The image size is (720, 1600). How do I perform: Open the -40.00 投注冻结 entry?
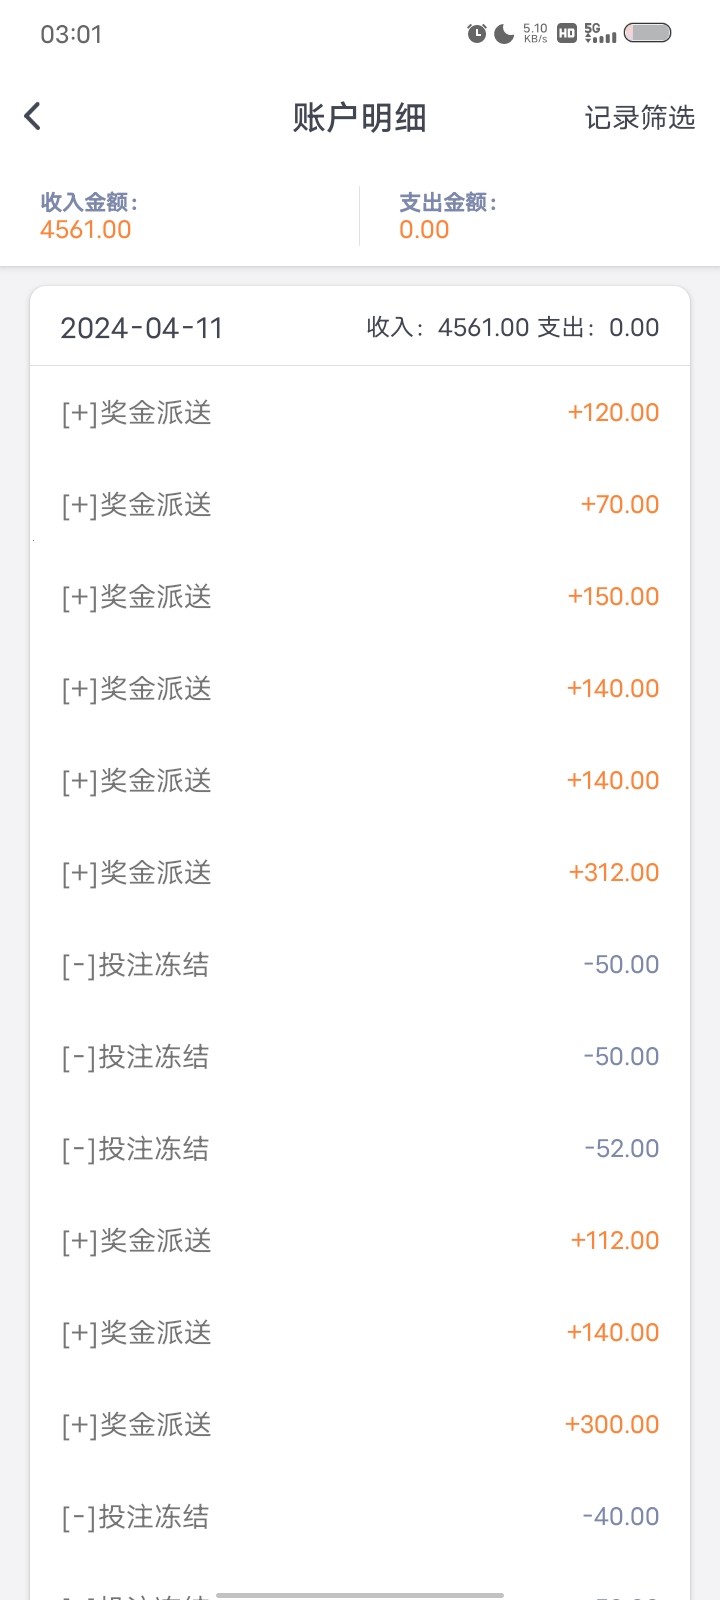tap(360, 1517)
